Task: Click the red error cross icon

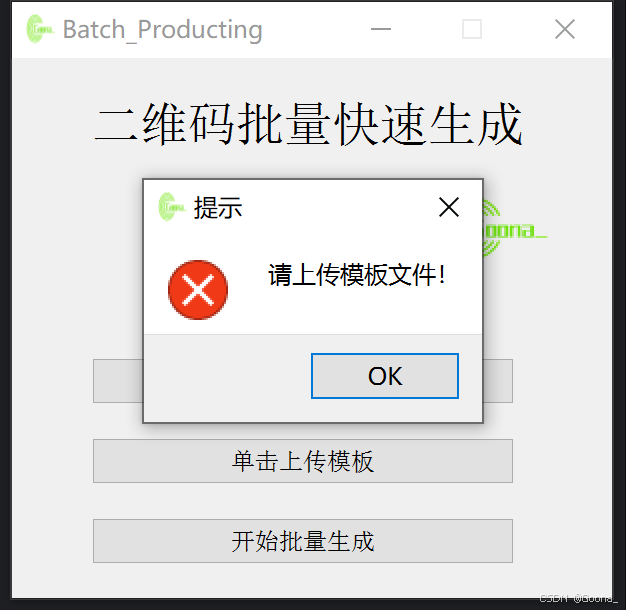Action: (198, 289)
